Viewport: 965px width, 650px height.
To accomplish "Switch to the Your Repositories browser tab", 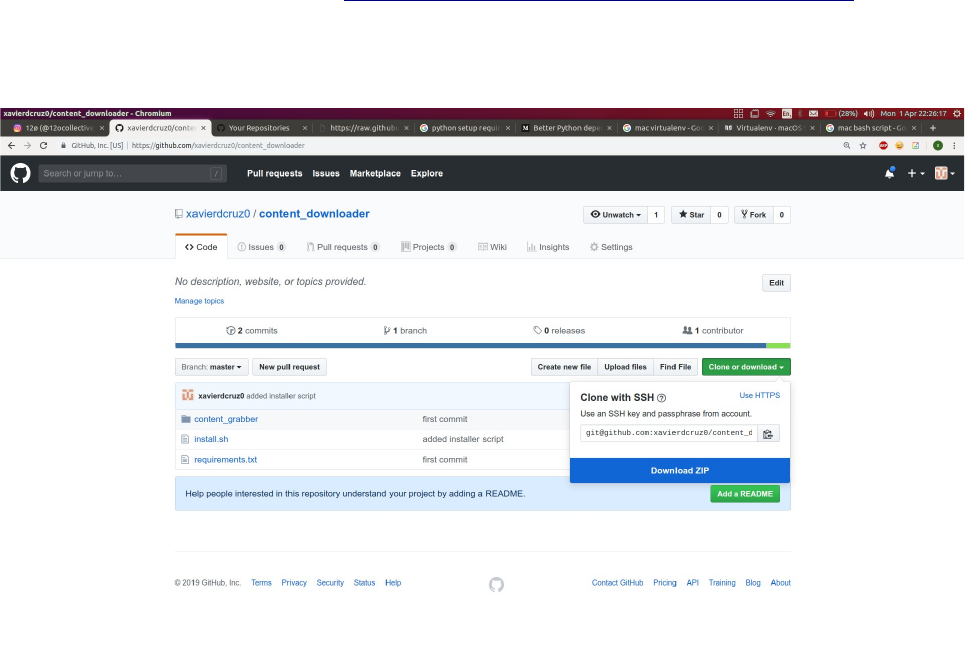I will point(263,128).
